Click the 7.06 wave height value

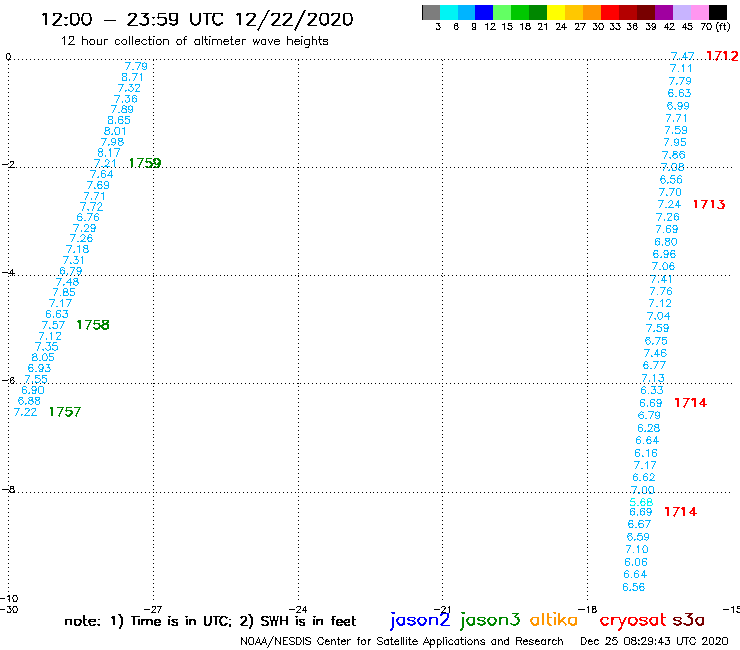[663, 267]
